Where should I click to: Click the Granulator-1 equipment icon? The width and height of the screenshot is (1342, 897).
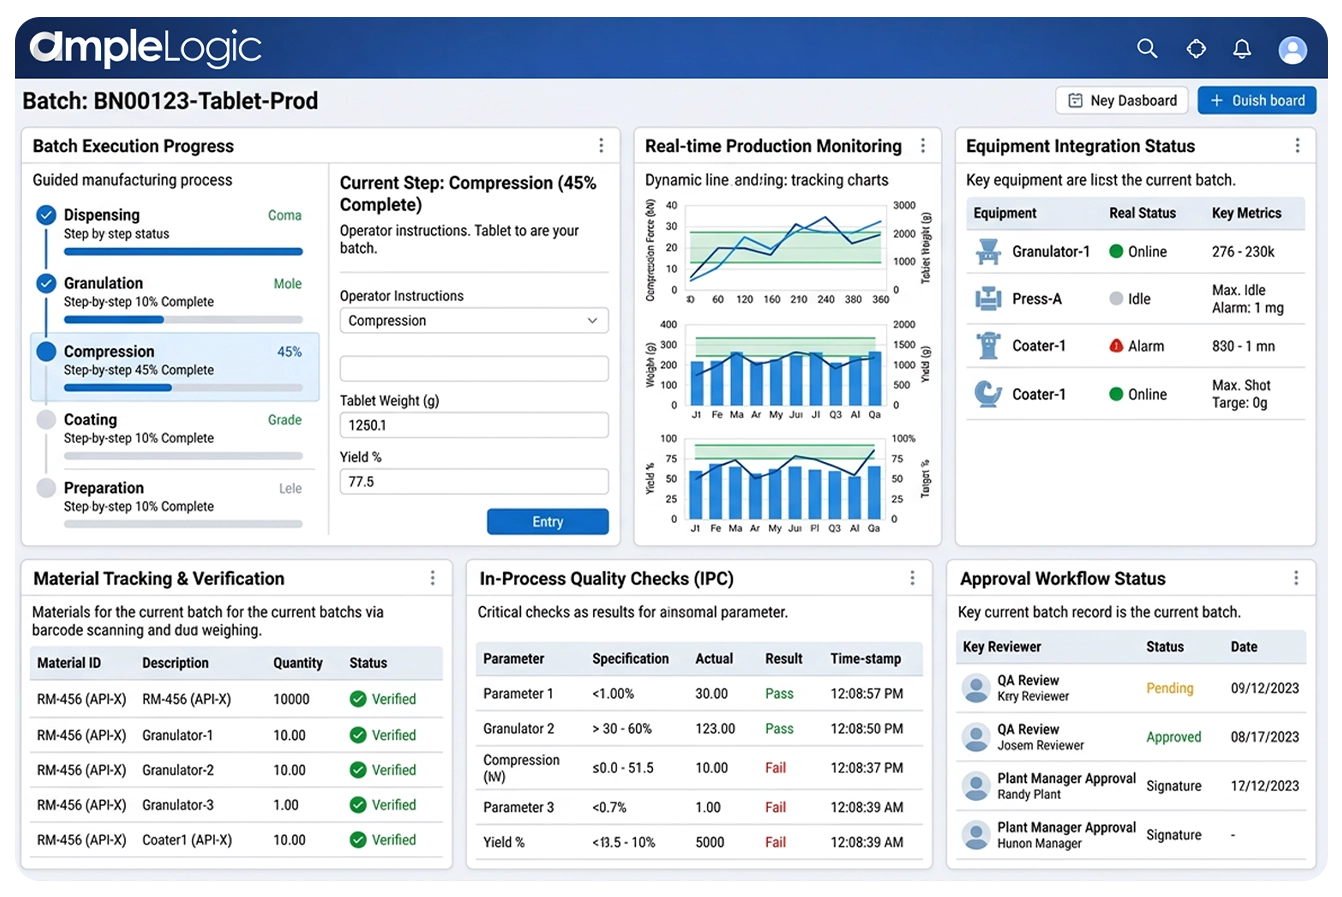coord(988,252)
